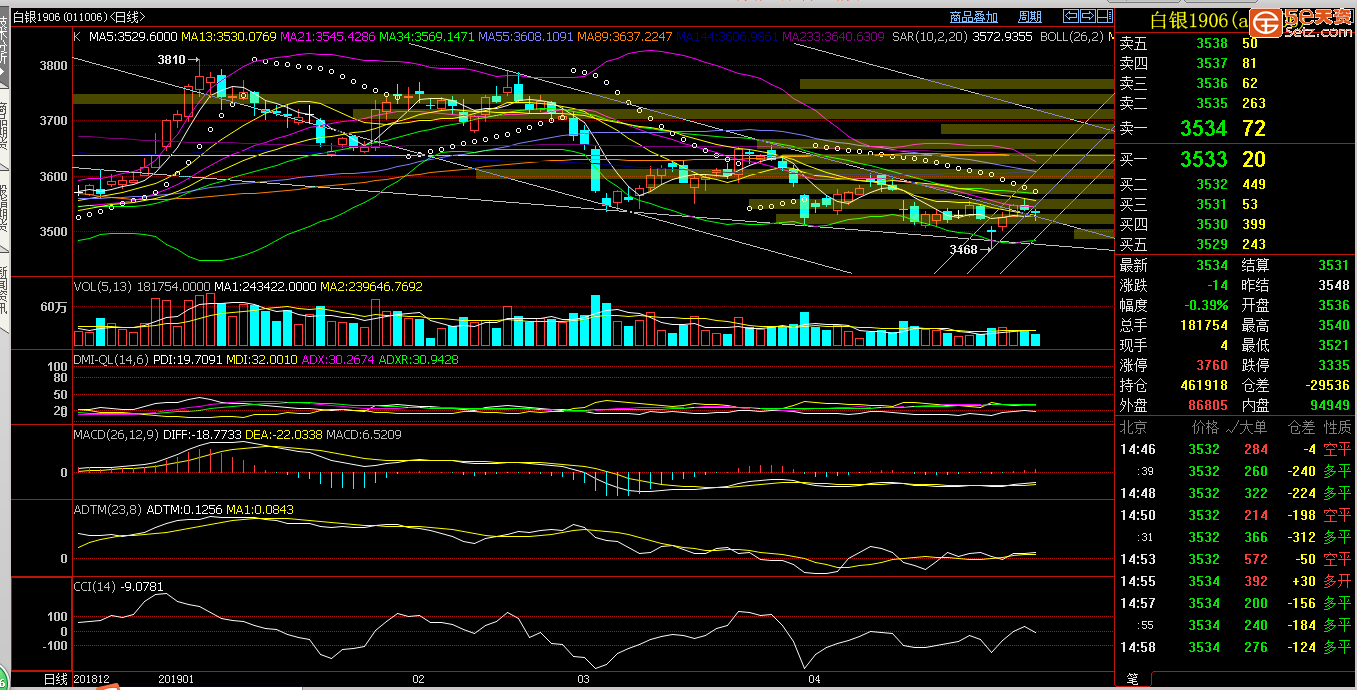Select the 买五 bid row at 3529
Screen dimensions: 1357x690
pos(1235,244)
